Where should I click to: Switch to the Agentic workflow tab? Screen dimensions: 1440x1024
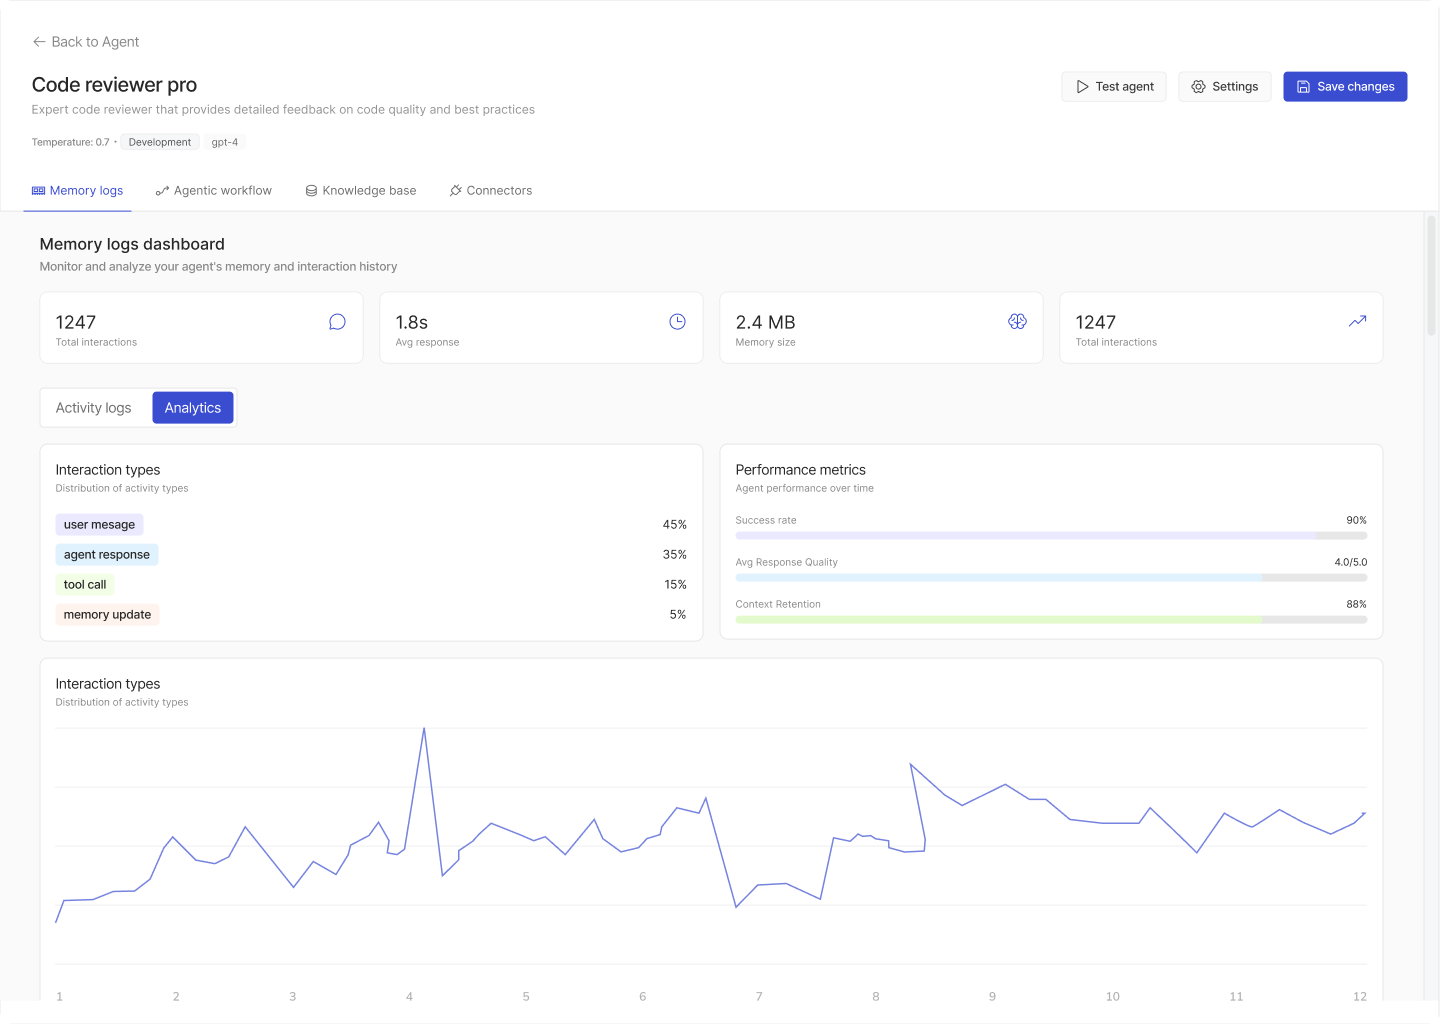(x=213, y=191)
